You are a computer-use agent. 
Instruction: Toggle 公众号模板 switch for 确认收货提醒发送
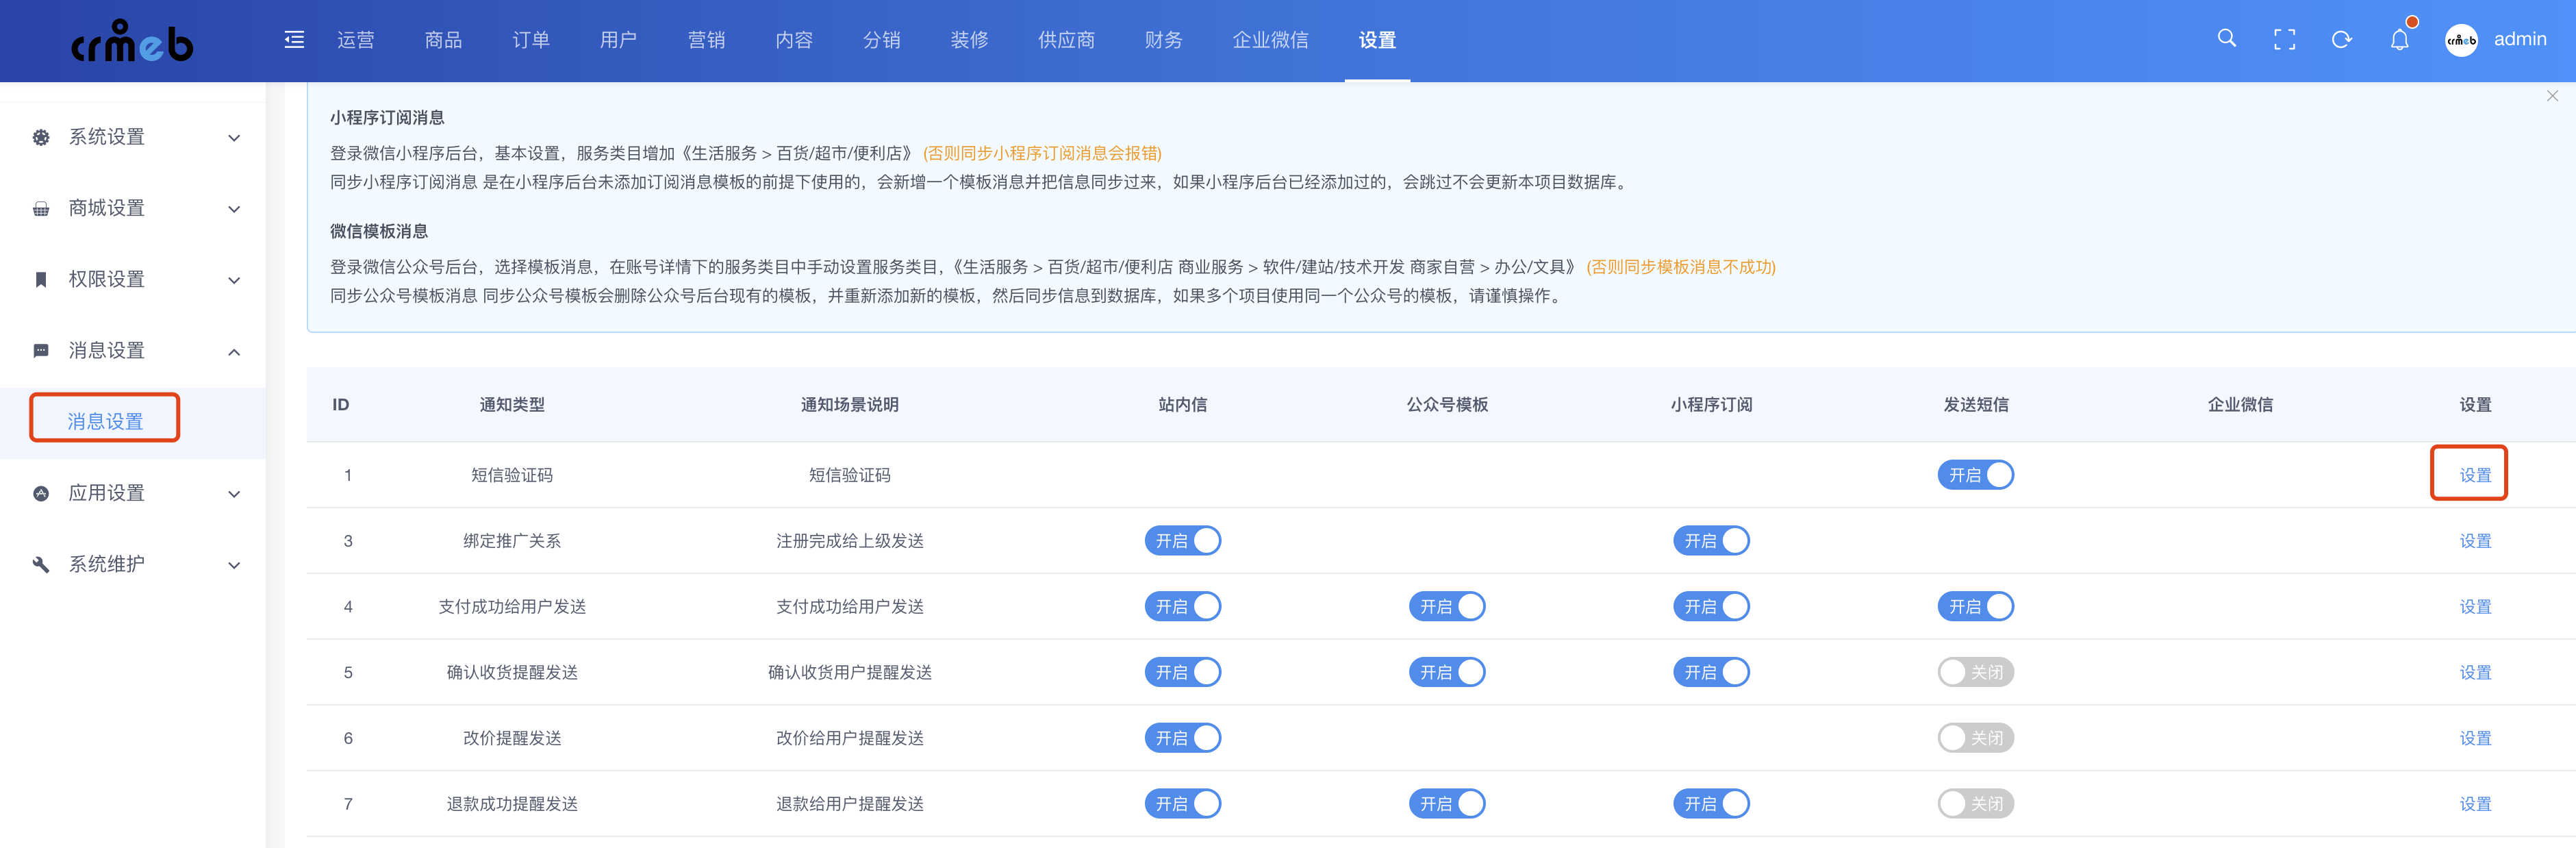click(1447, 672)
